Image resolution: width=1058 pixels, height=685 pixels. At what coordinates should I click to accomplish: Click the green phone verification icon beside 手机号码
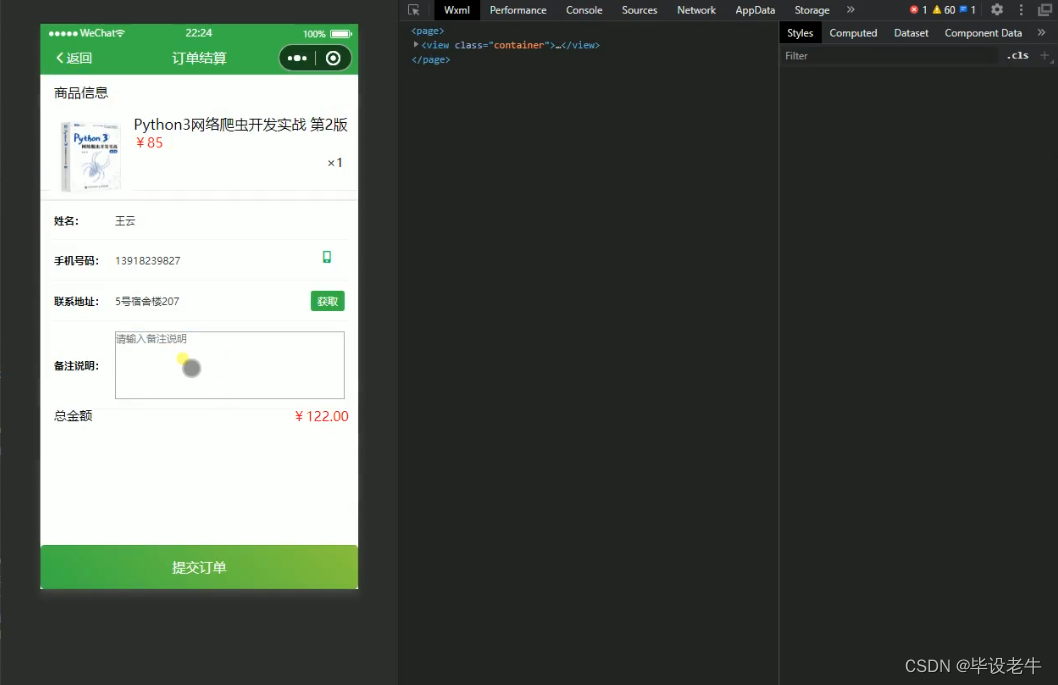point(326,257)
